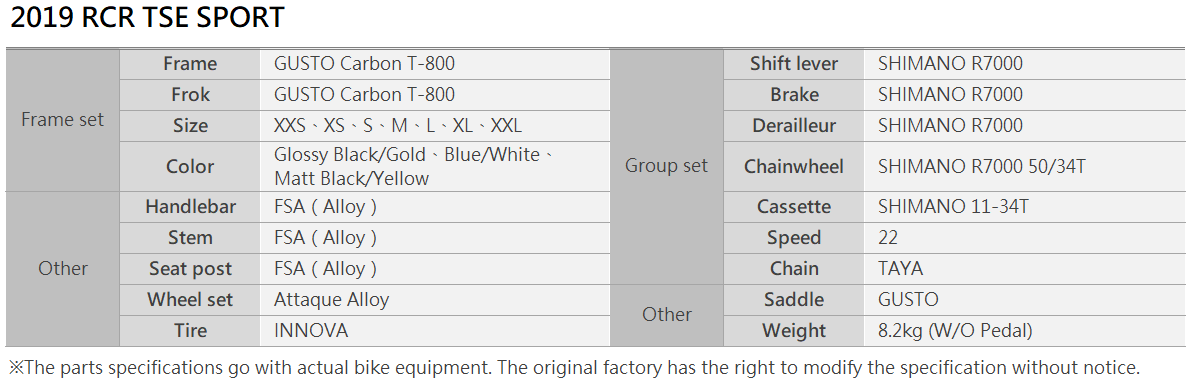Click the GUSTO Carbon T-800 frame value
Image resolution: width=1193 pixels, height=379 pixels.
364,64
